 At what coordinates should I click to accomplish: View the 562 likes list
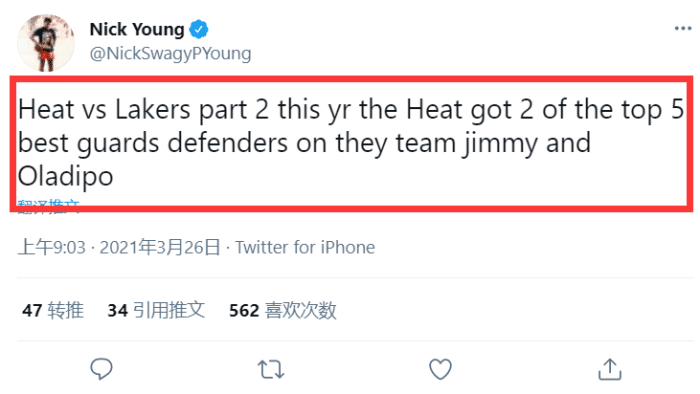tap(283, 310)
